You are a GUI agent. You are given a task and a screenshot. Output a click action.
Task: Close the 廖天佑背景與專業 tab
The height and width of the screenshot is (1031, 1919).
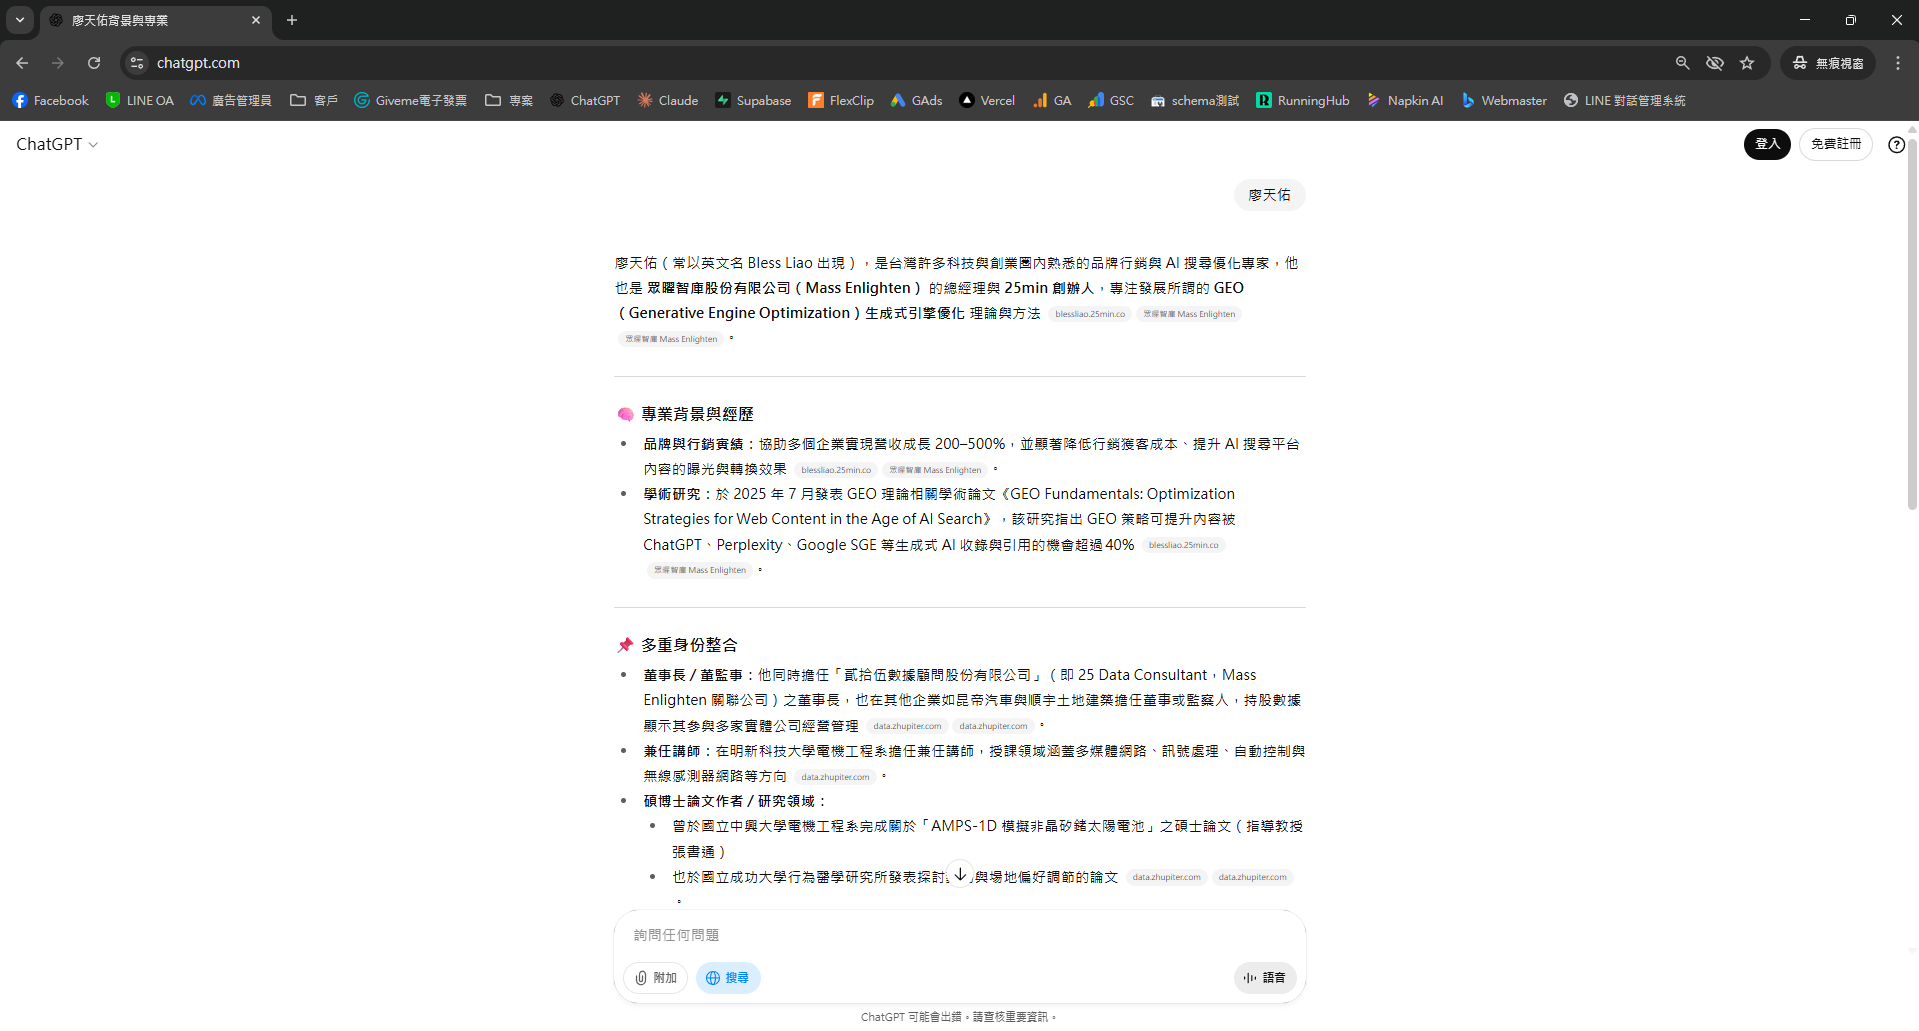(256, 20)
